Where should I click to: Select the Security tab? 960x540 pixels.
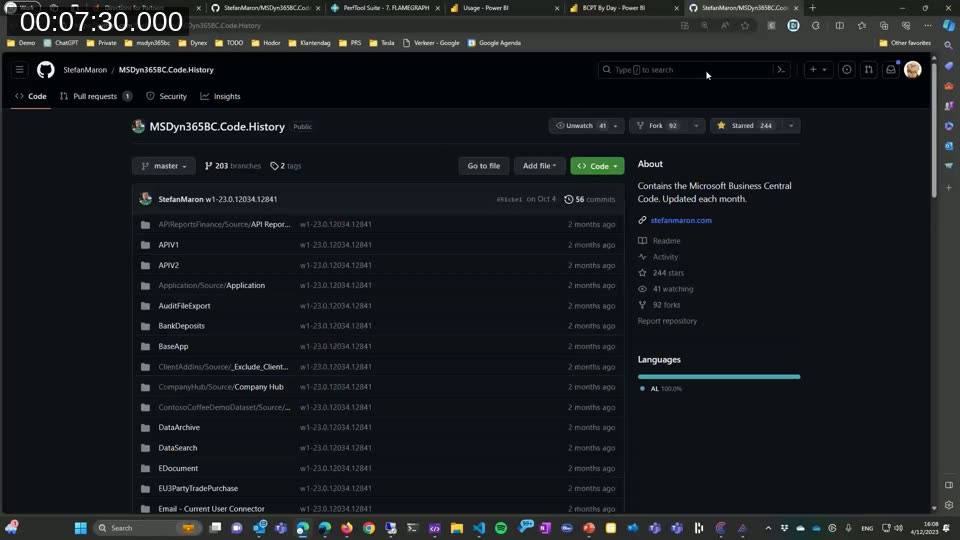pos(167,96)
